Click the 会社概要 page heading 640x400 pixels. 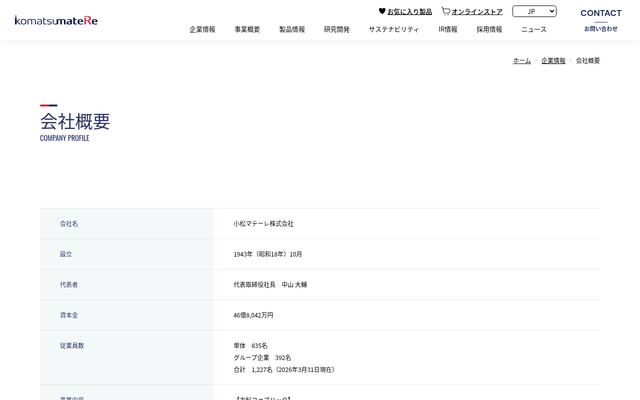tap(75, 121)
